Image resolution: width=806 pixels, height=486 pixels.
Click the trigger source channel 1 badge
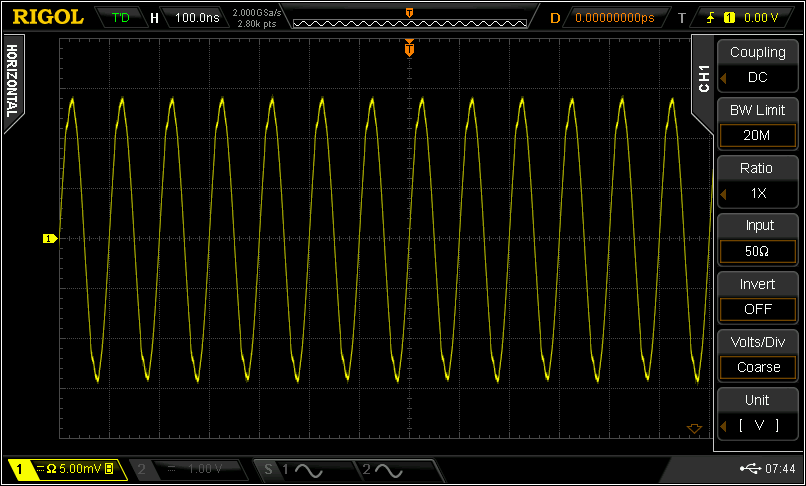coord(729,18)
